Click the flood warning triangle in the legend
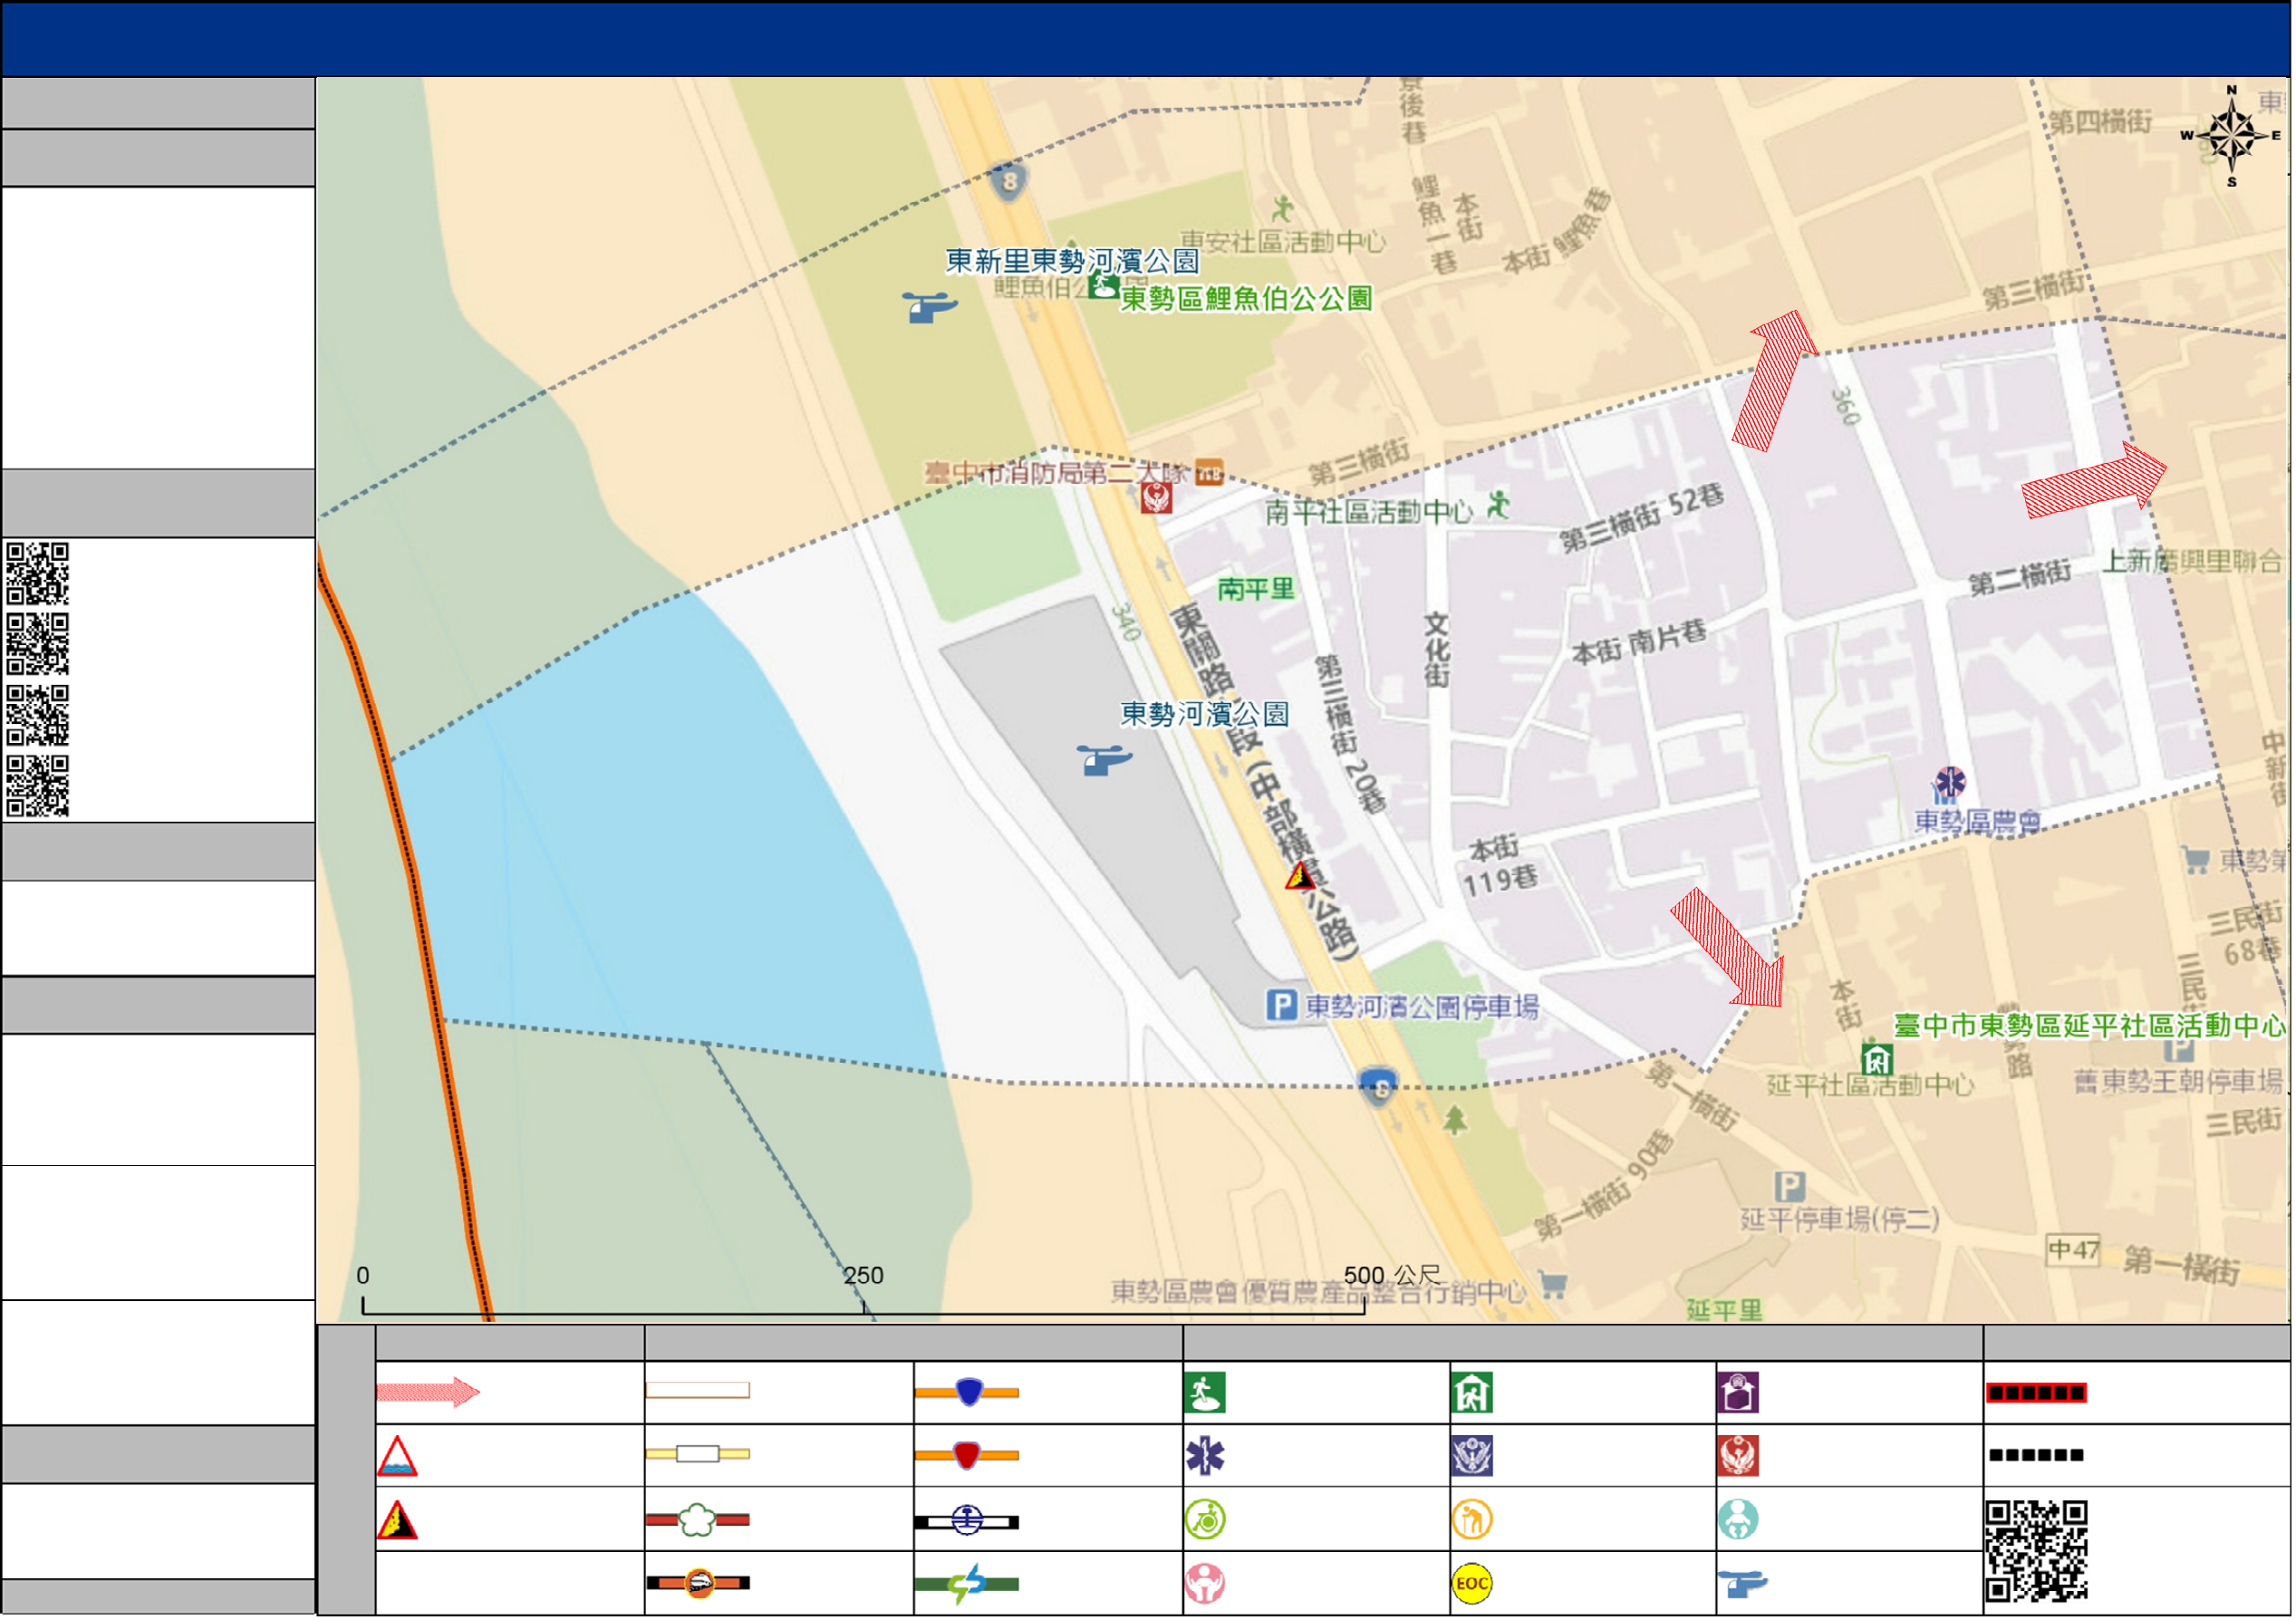Viewport: 2296px width, 1620px height. pyautogui.click(x=397, y=1457)
